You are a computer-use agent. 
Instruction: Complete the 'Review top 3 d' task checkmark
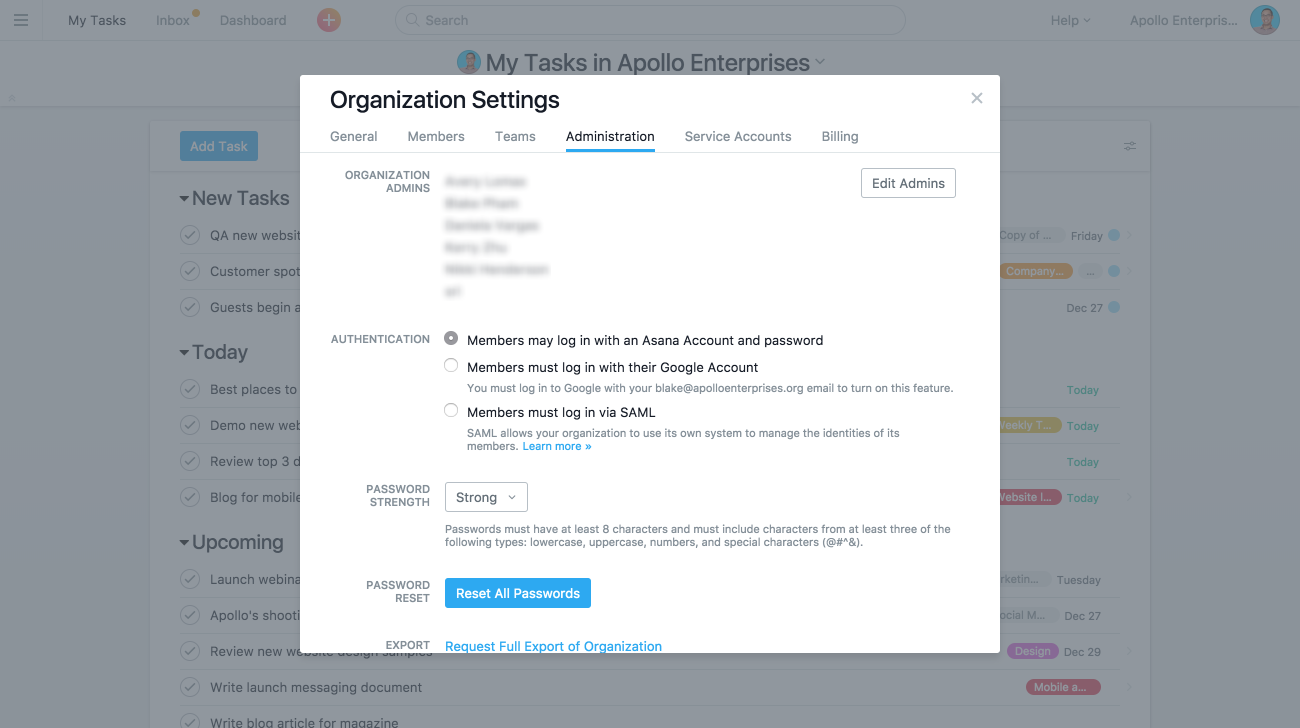point(190,461)
